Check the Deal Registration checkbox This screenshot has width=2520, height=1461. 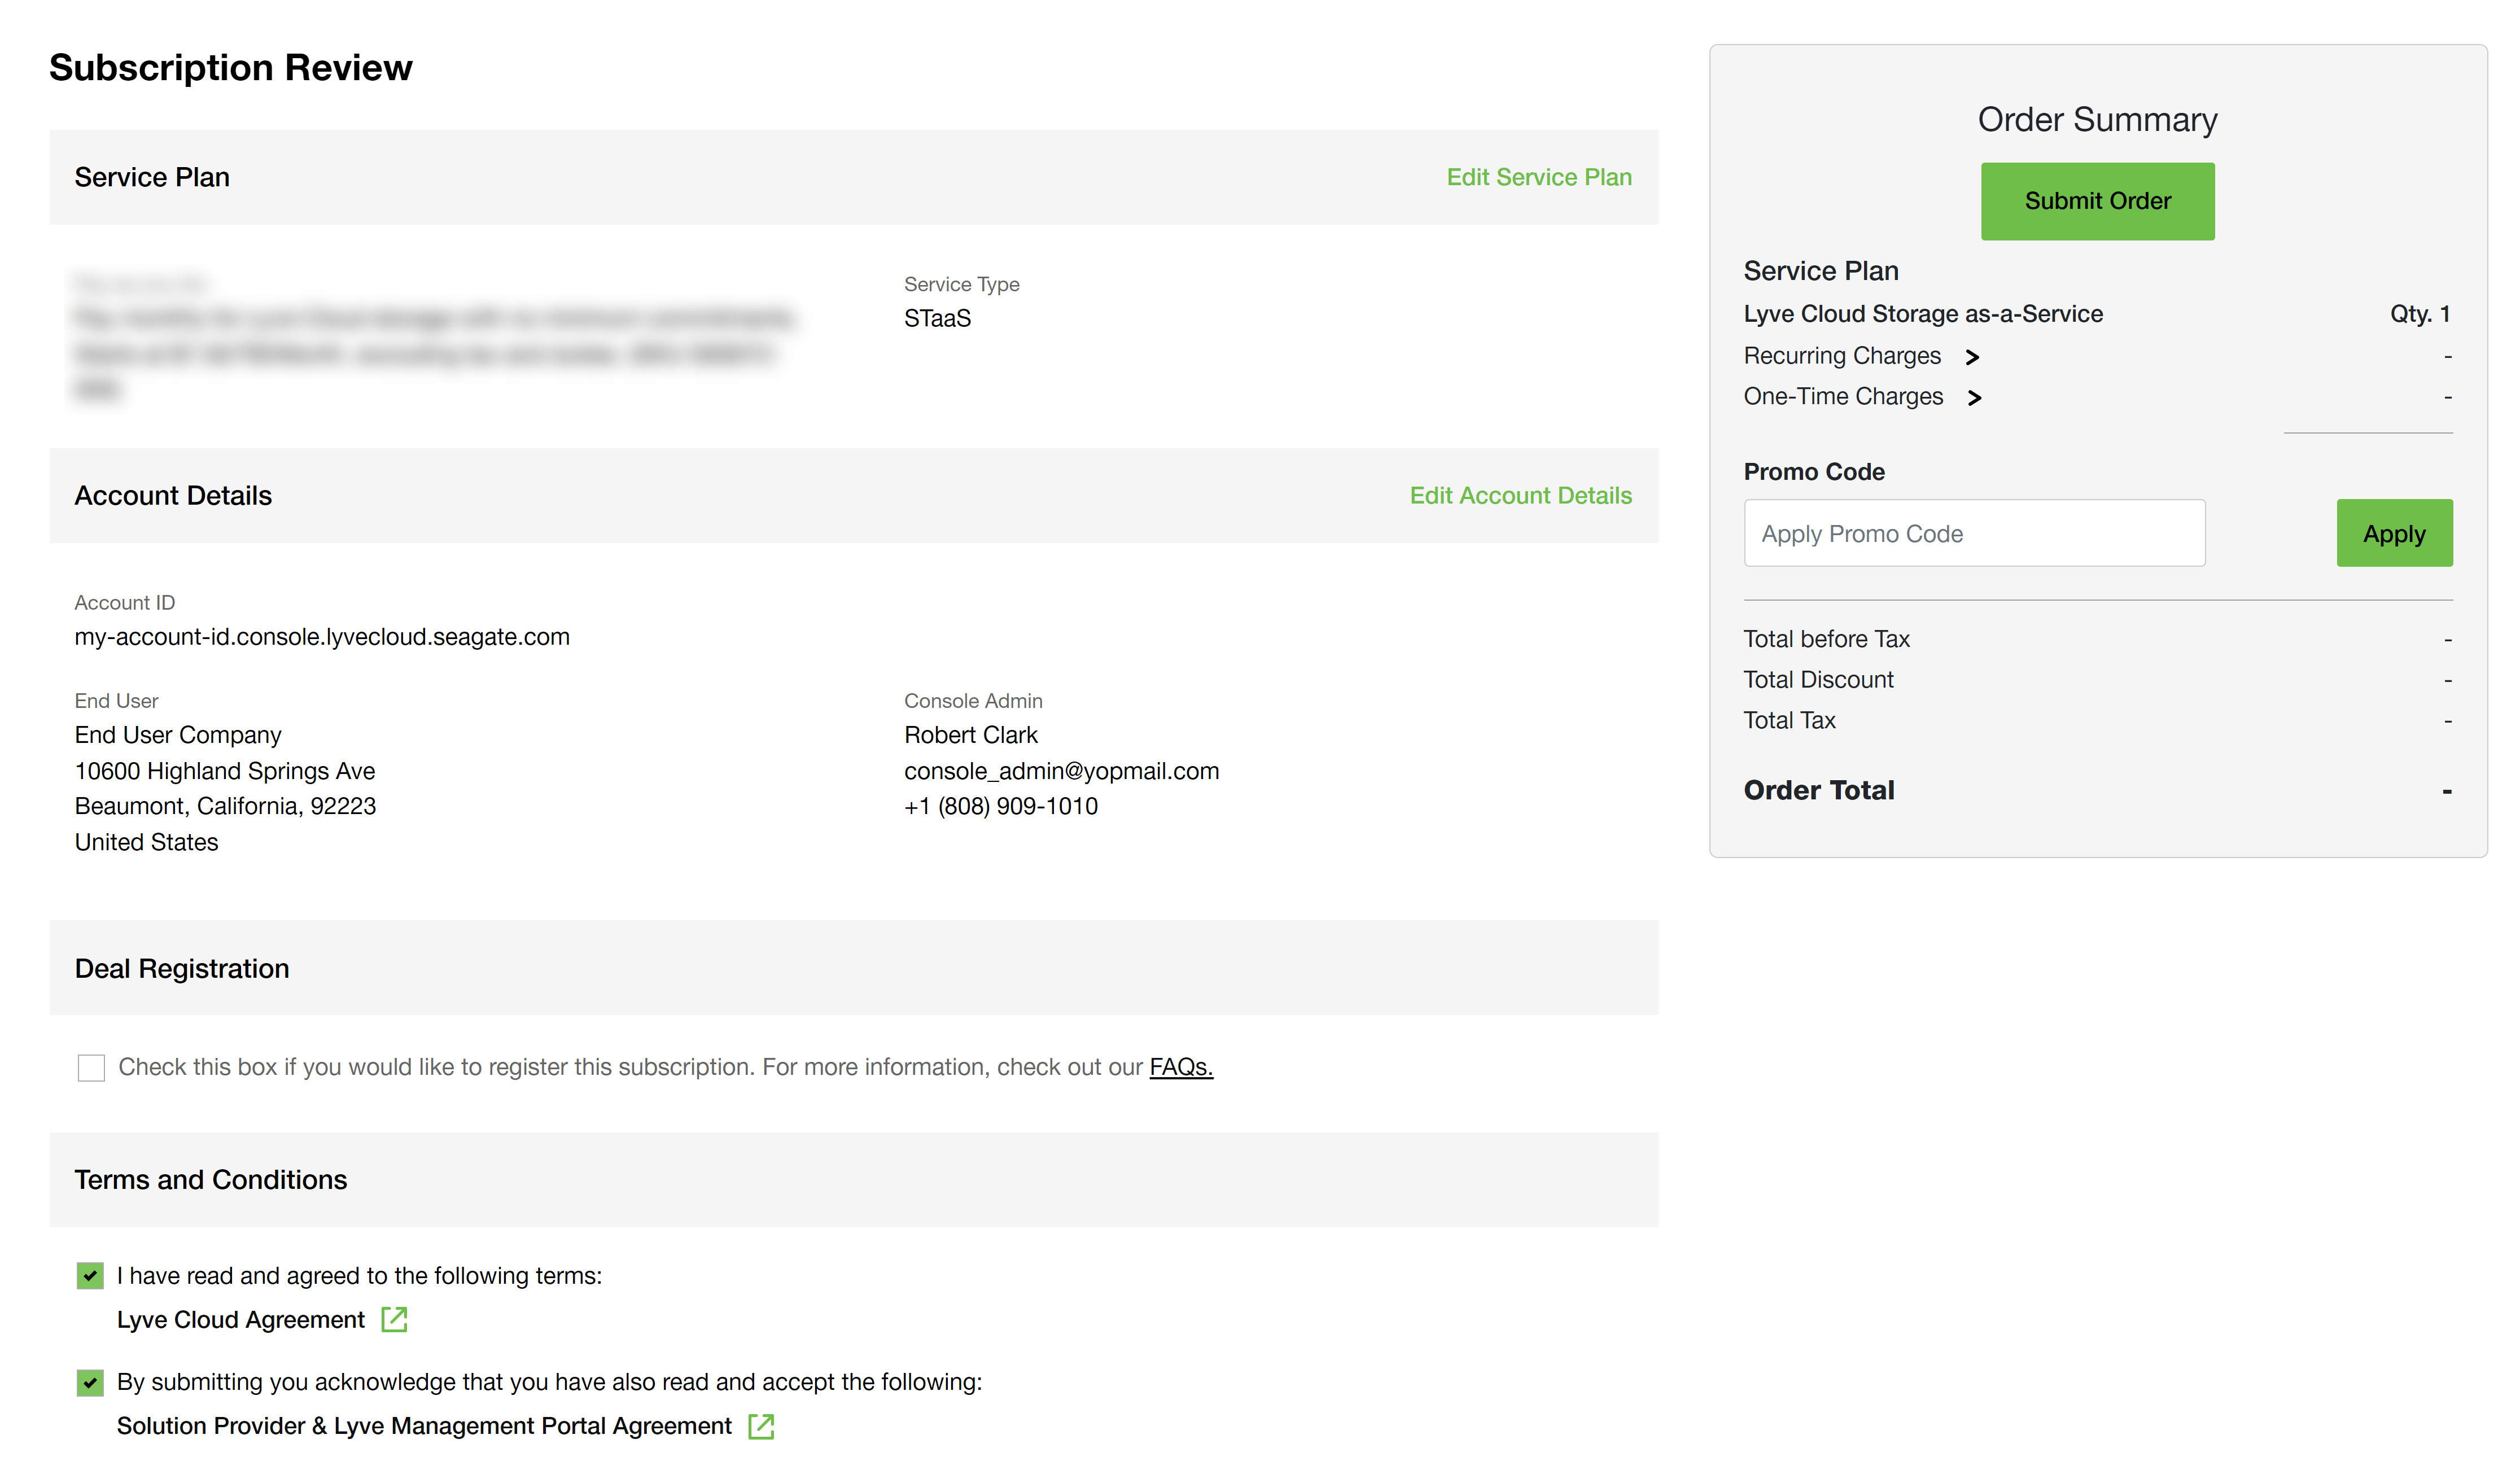tap(91, 1068)
